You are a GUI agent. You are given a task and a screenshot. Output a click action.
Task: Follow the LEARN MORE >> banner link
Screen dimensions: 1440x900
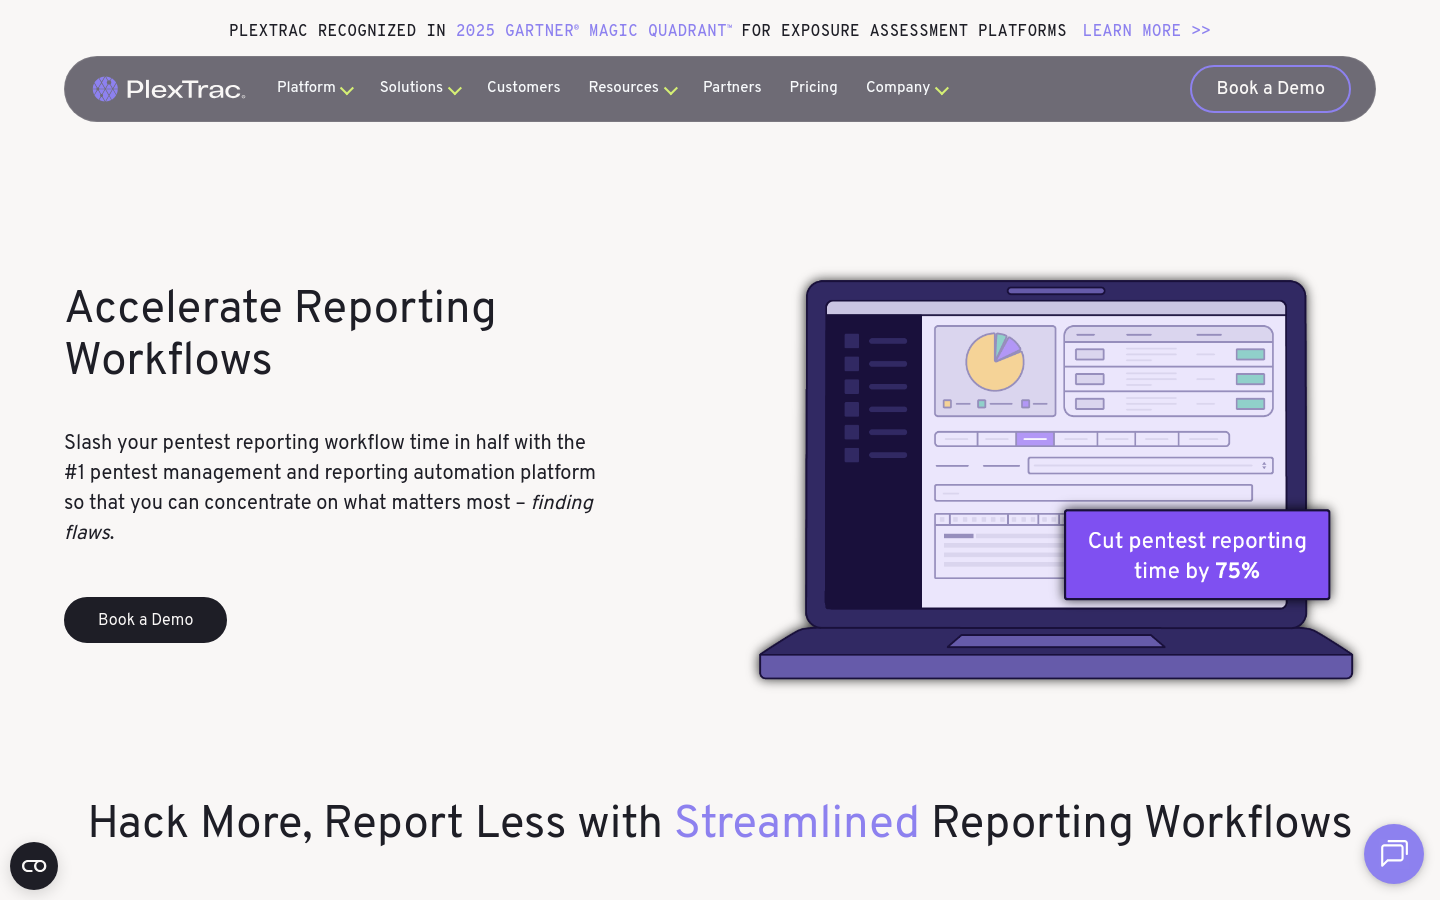1147,31
